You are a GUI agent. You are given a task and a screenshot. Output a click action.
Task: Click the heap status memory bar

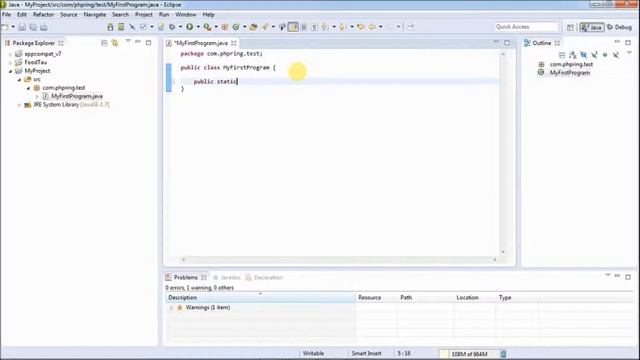point(469,354)
